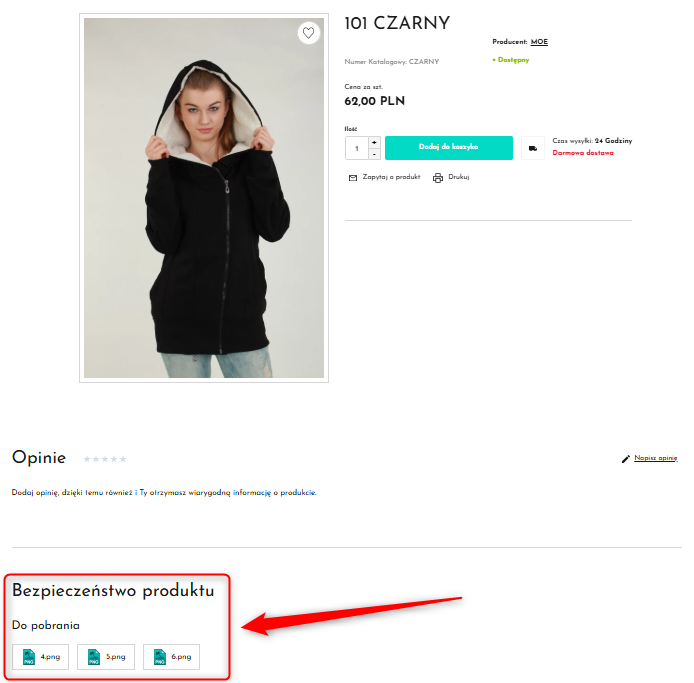The width and height of the screenshot is (694, 683).
Task: Click Darmowa dostawa text
Action: (x=583, y=153)
